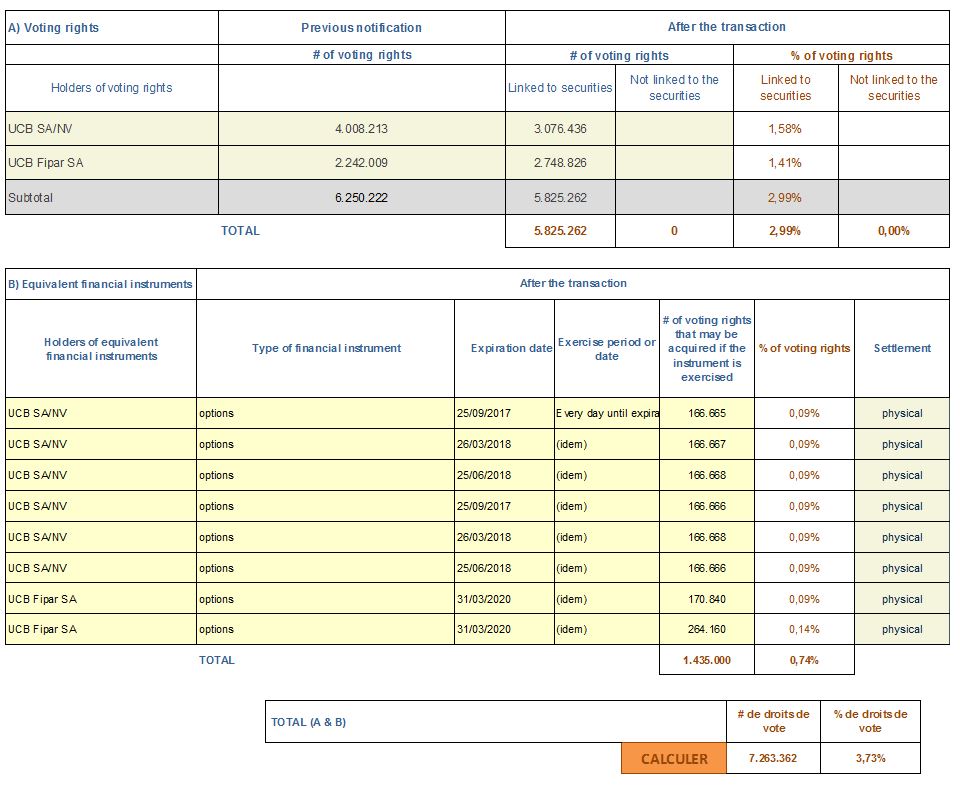Click the 0,14% voting rights cell

[x=804, y=629]
